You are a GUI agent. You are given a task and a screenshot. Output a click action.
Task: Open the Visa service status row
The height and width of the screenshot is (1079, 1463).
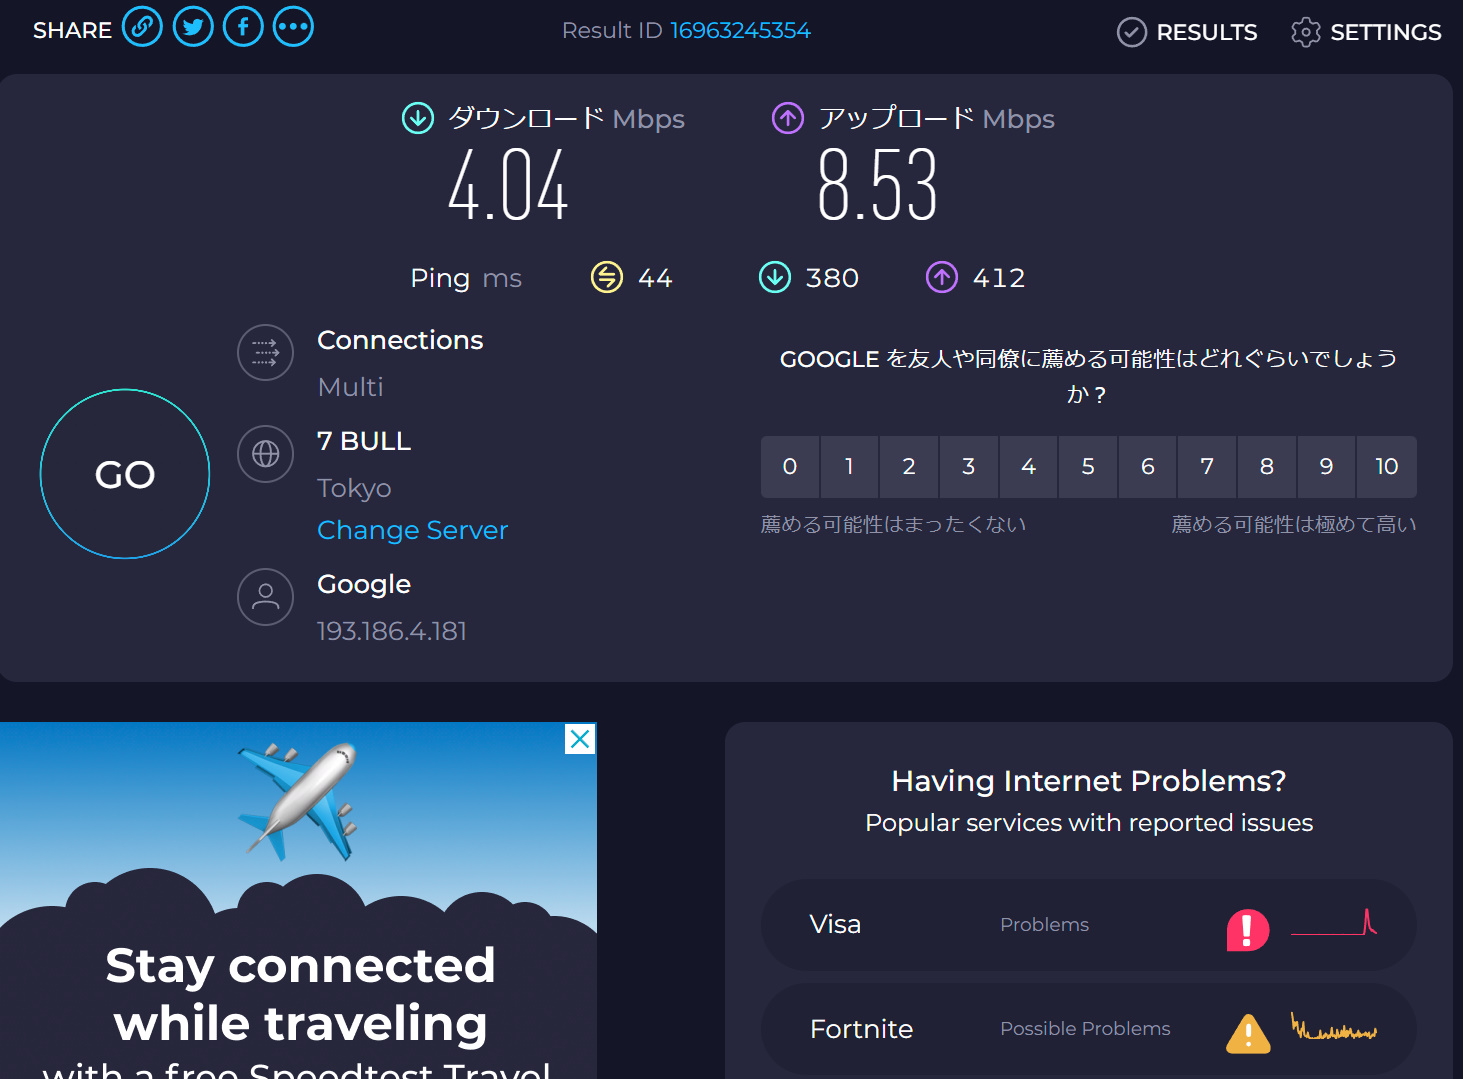(x=1088, y=925)
